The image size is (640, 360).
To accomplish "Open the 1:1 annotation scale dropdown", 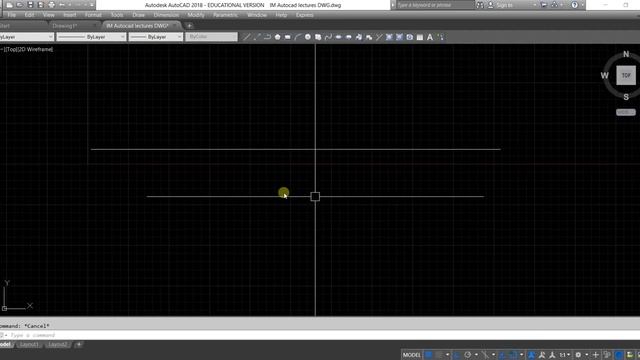I will (565, 355).
